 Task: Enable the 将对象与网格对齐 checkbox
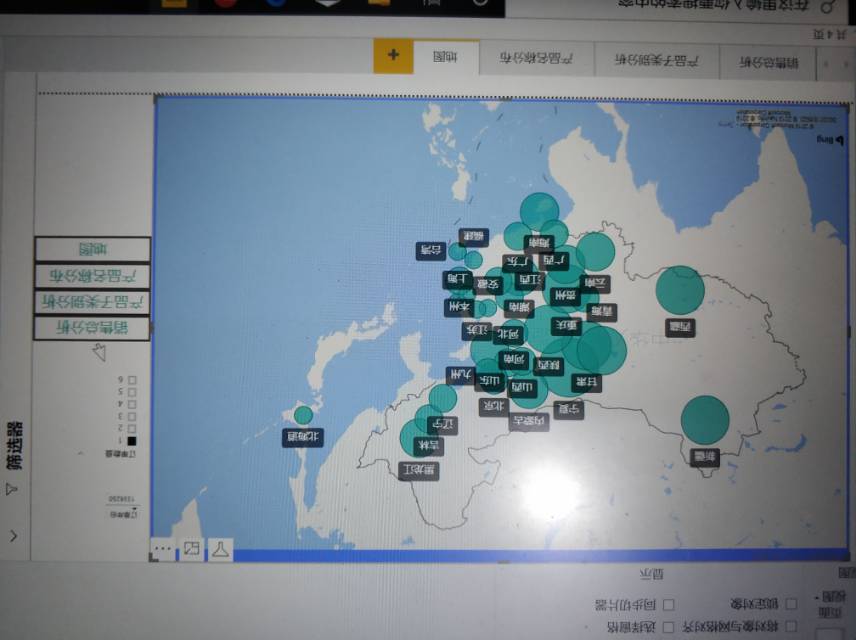coord(790,626)
